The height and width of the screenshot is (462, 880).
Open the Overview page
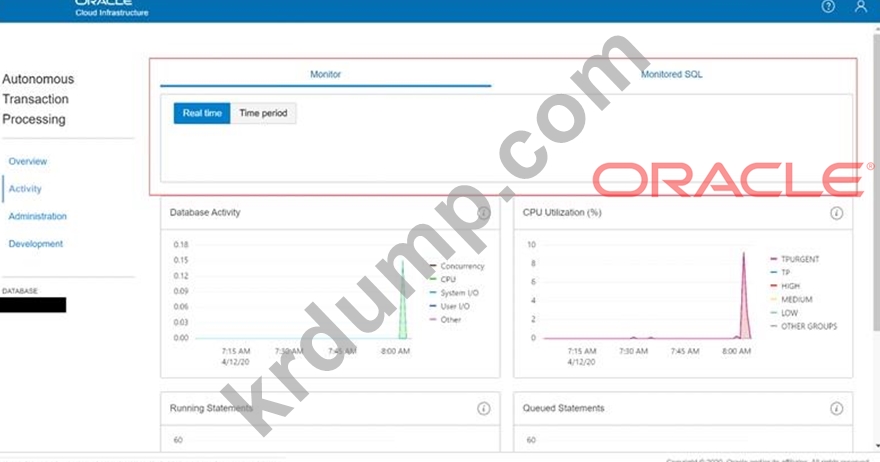[28, 161]
